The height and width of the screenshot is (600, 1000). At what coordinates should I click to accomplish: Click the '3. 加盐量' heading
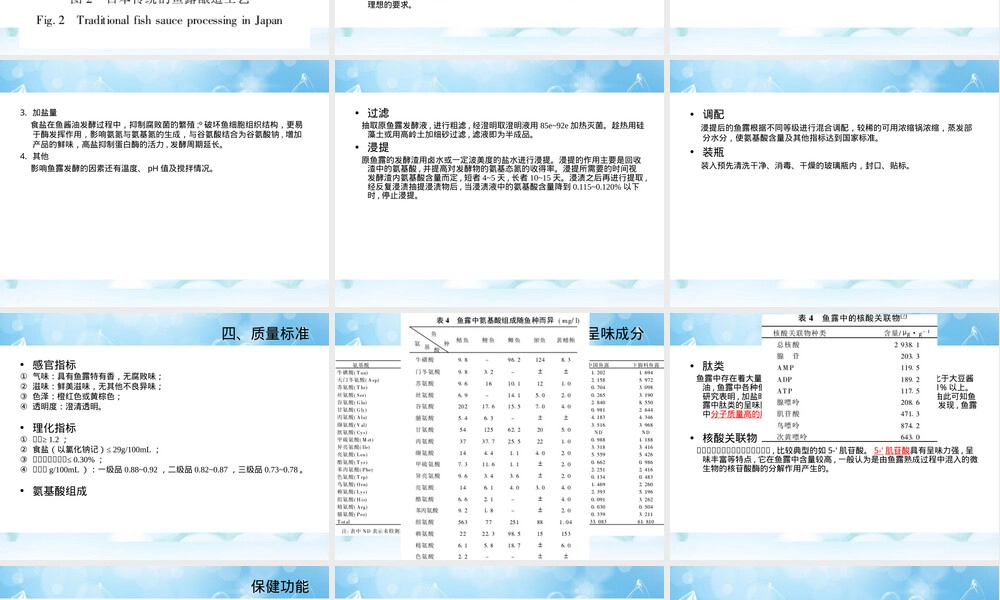click(x=38, y=113)
